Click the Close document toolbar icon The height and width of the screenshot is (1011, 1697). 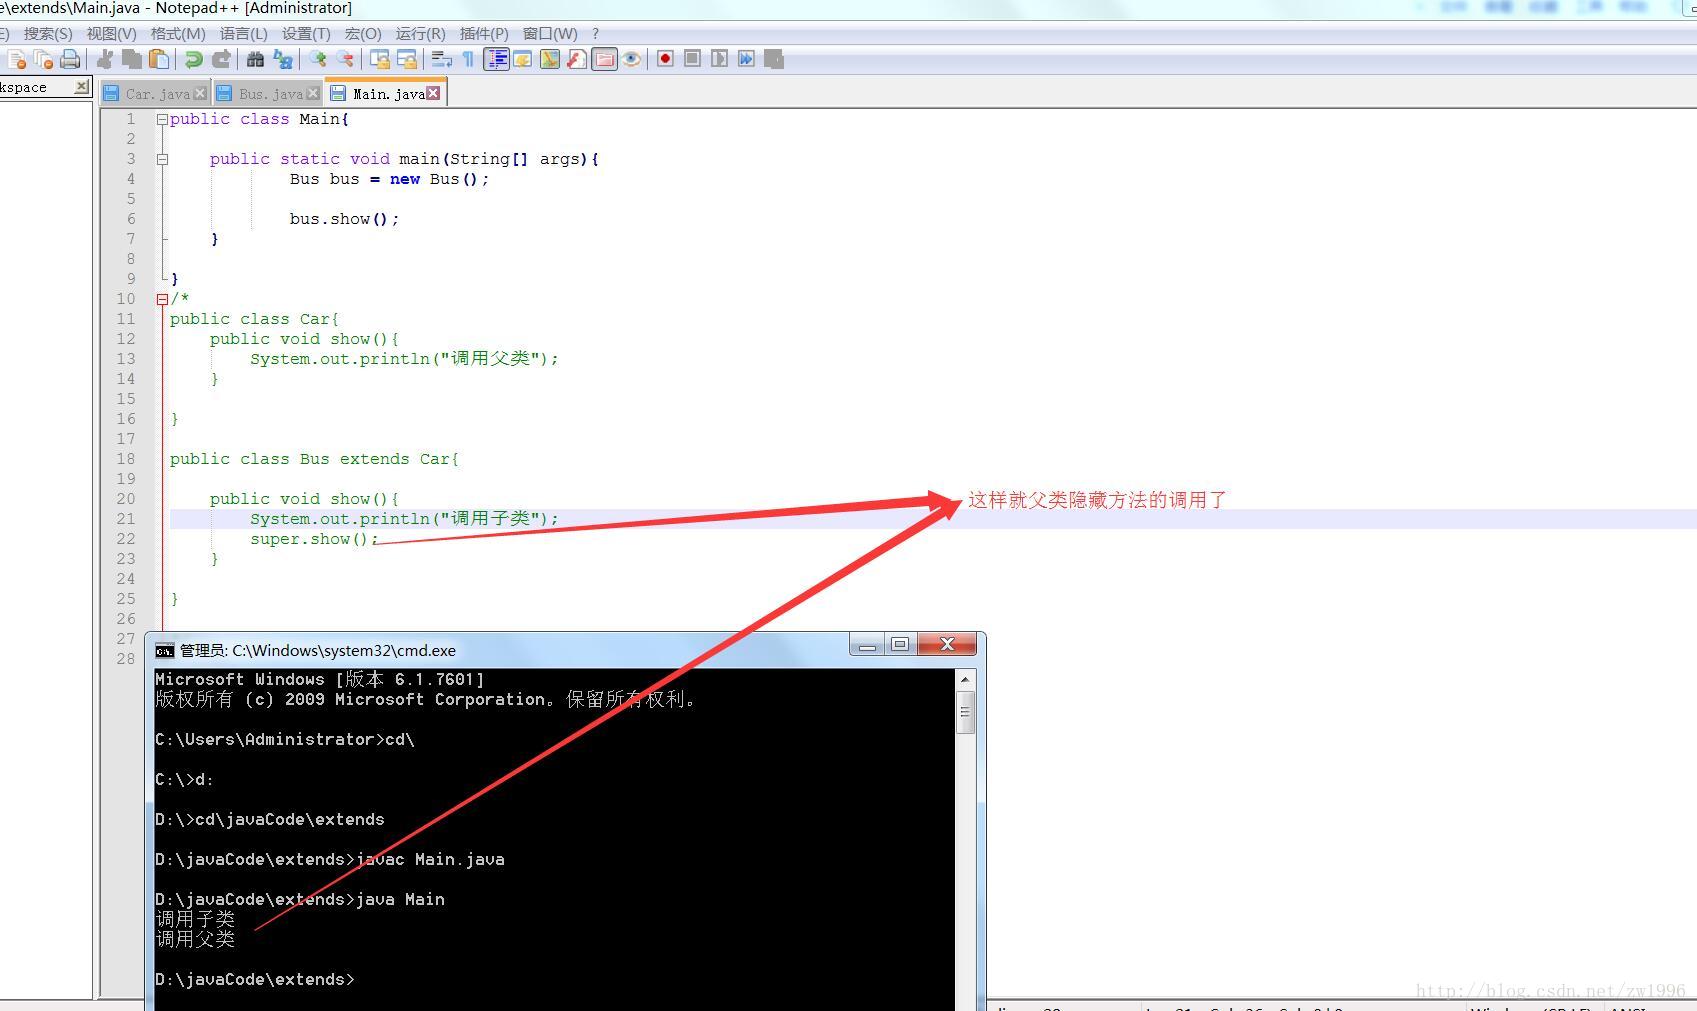point(17,59)
